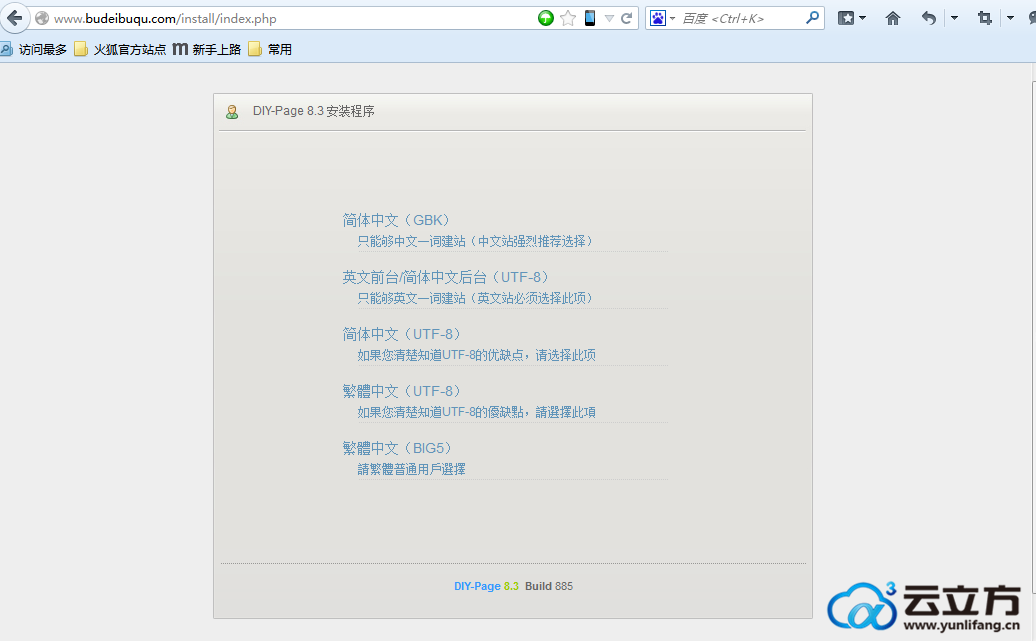Select 繁體中文（BIG5） install option

pos(397,448)
